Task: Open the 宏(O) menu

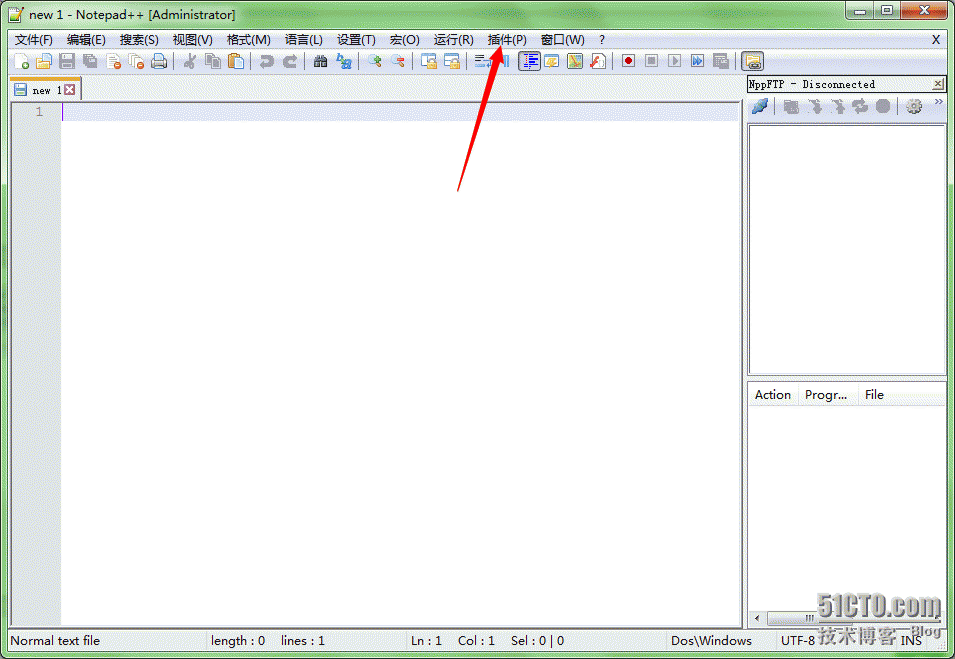Action: (404, 40)
